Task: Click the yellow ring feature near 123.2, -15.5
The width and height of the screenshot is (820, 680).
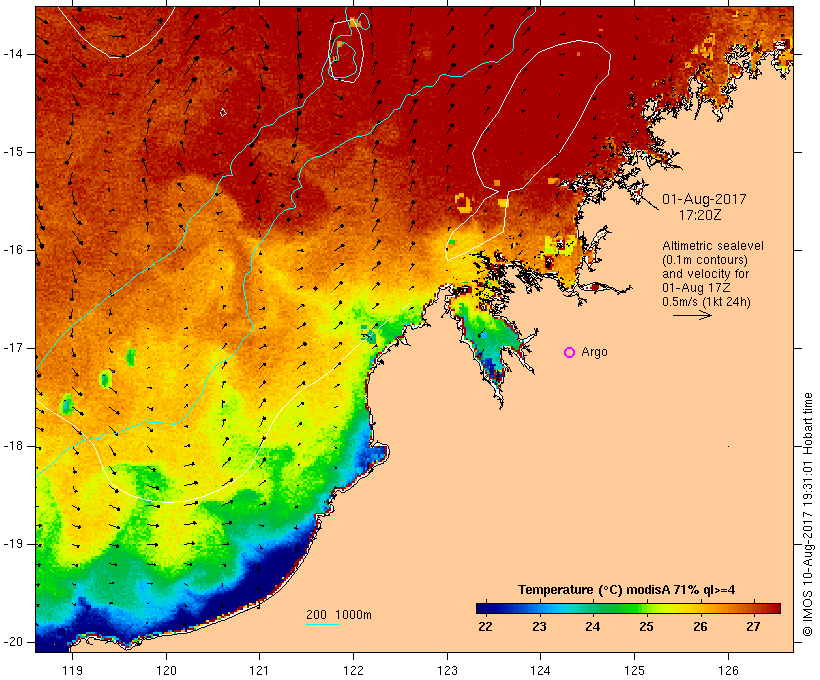Action: (463, 202)
